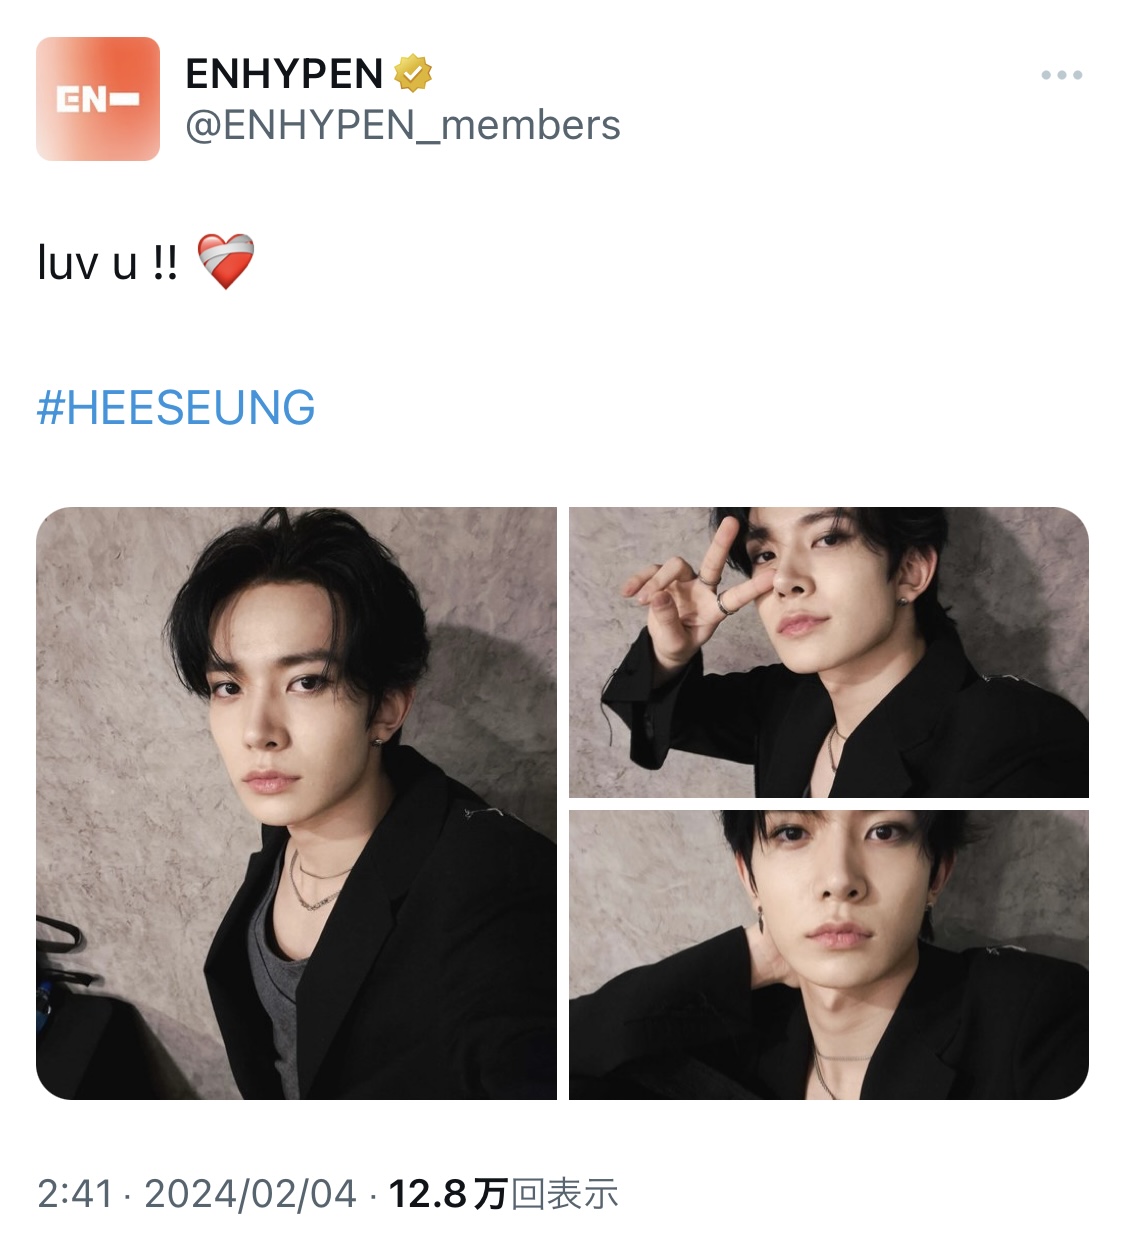Open the top-right peace sign photo

(x=829, y=652)
